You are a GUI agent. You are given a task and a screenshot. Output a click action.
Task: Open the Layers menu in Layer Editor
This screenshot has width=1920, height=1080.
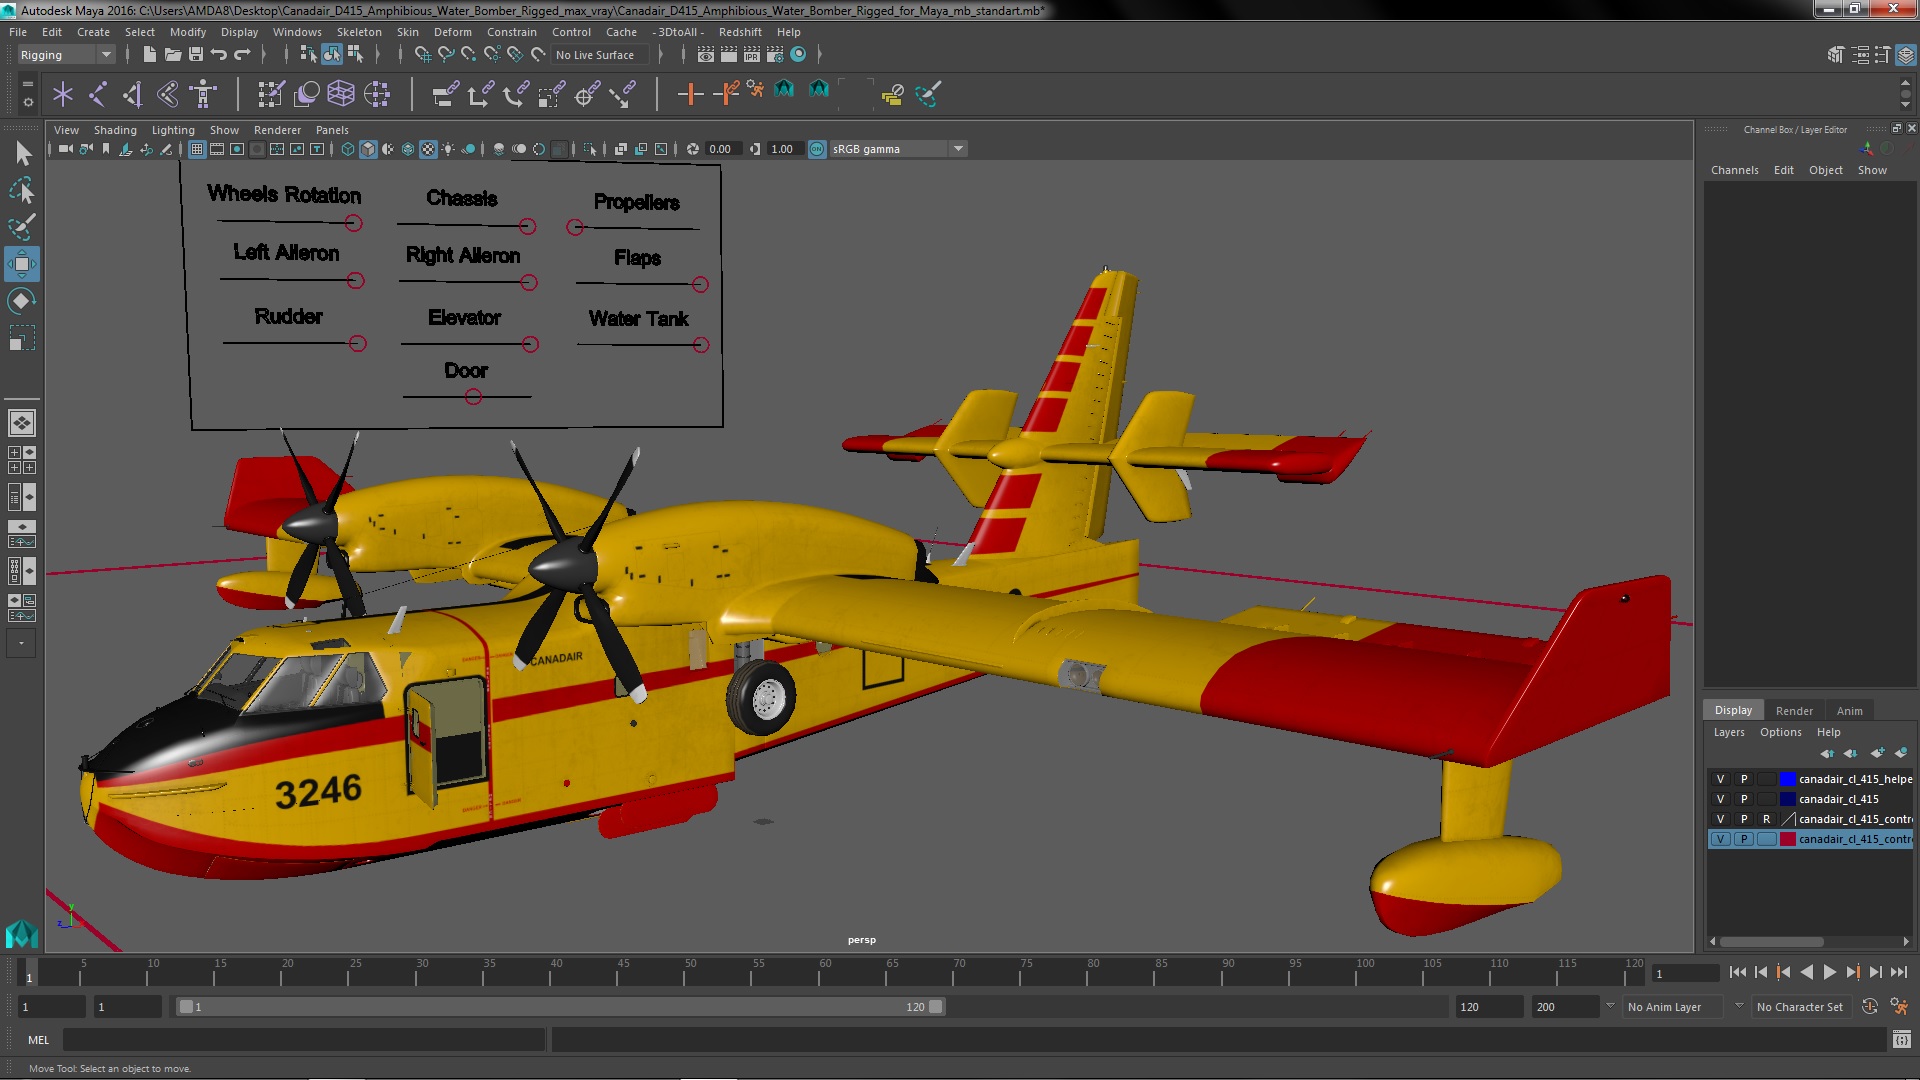tap(1729, 732)
